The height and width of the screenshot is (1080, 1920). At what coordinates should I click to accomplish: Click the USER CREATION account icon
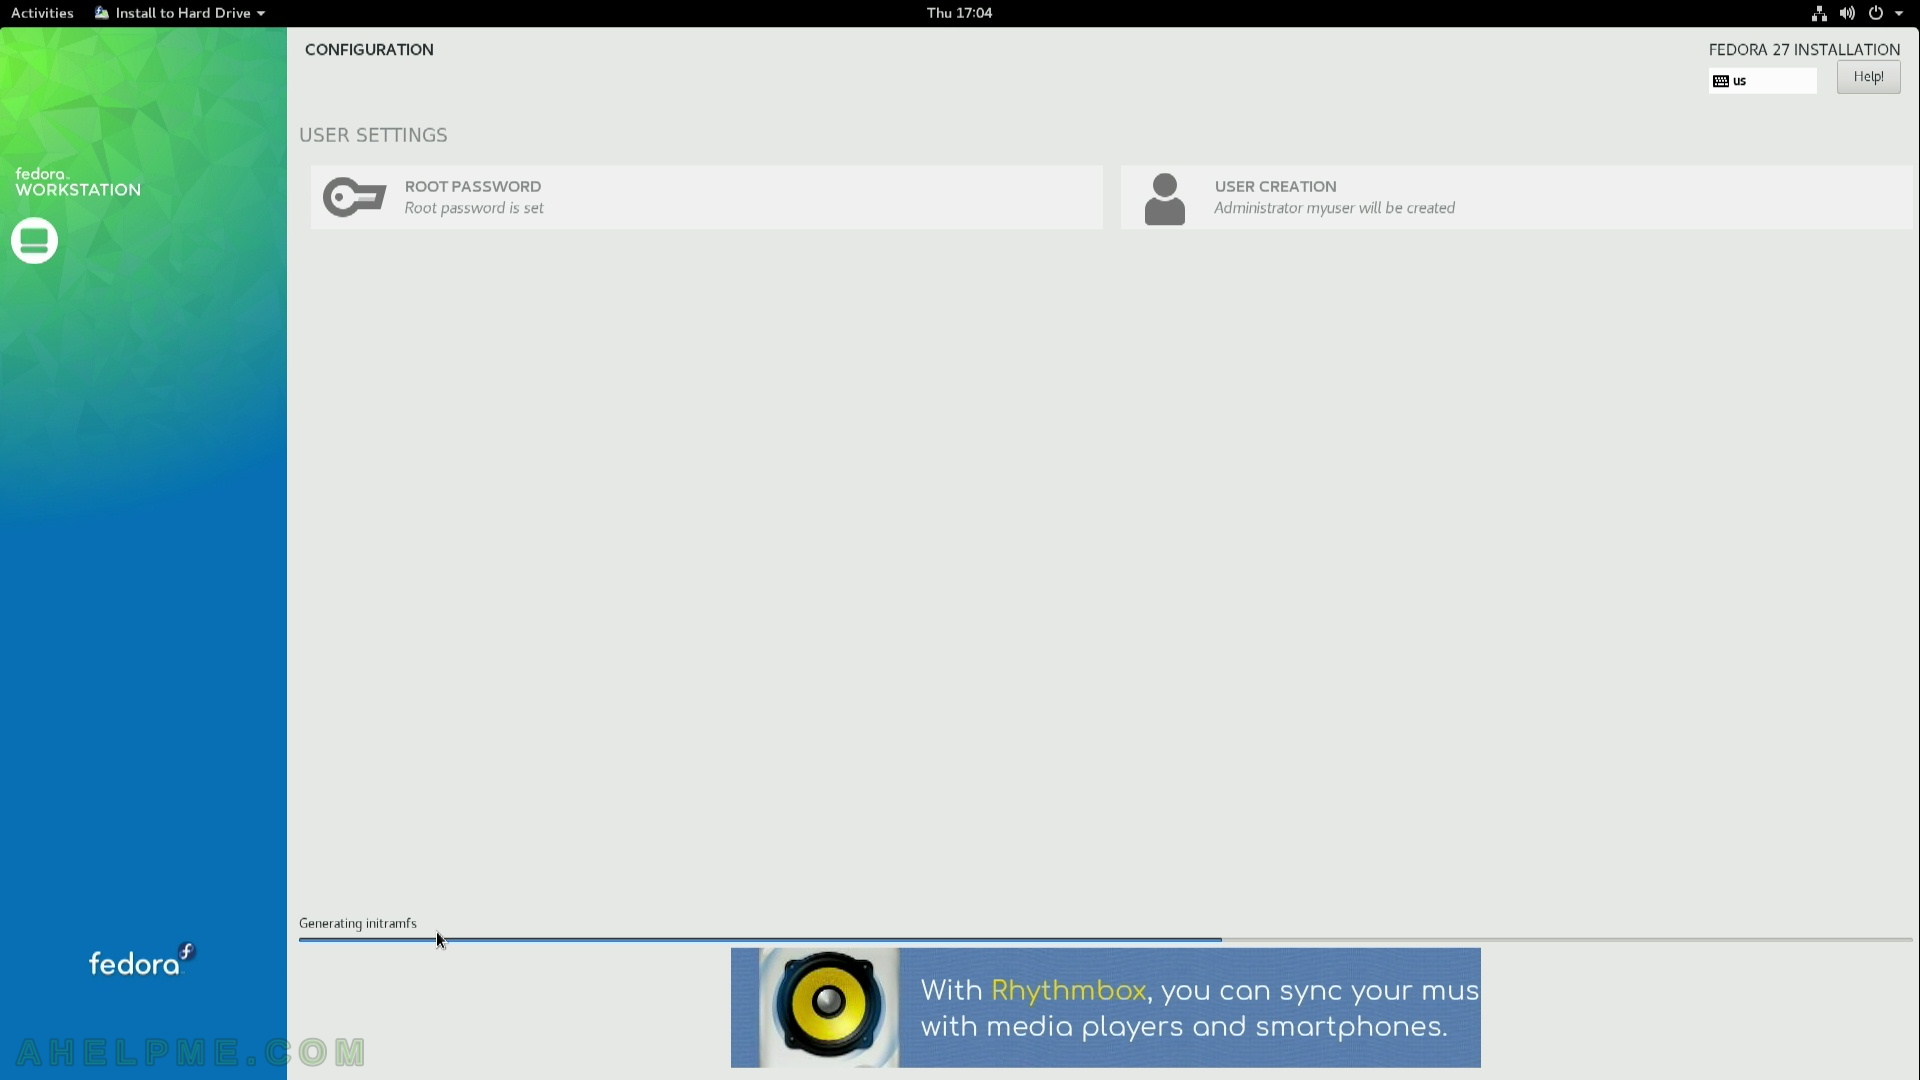click(x=1163, y=198)
